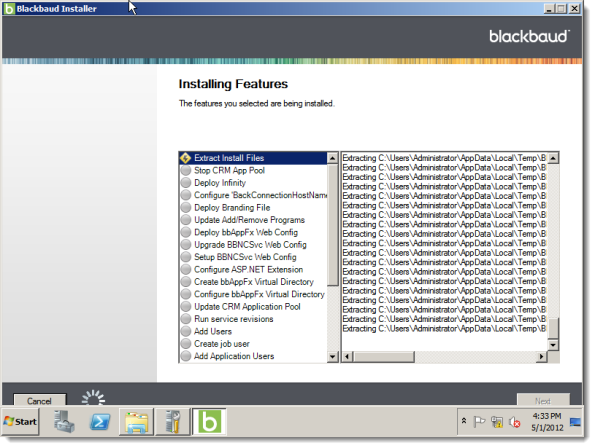
Task: Click status icon beside Configure BackConnectionHostName
Action: (186, 195)
